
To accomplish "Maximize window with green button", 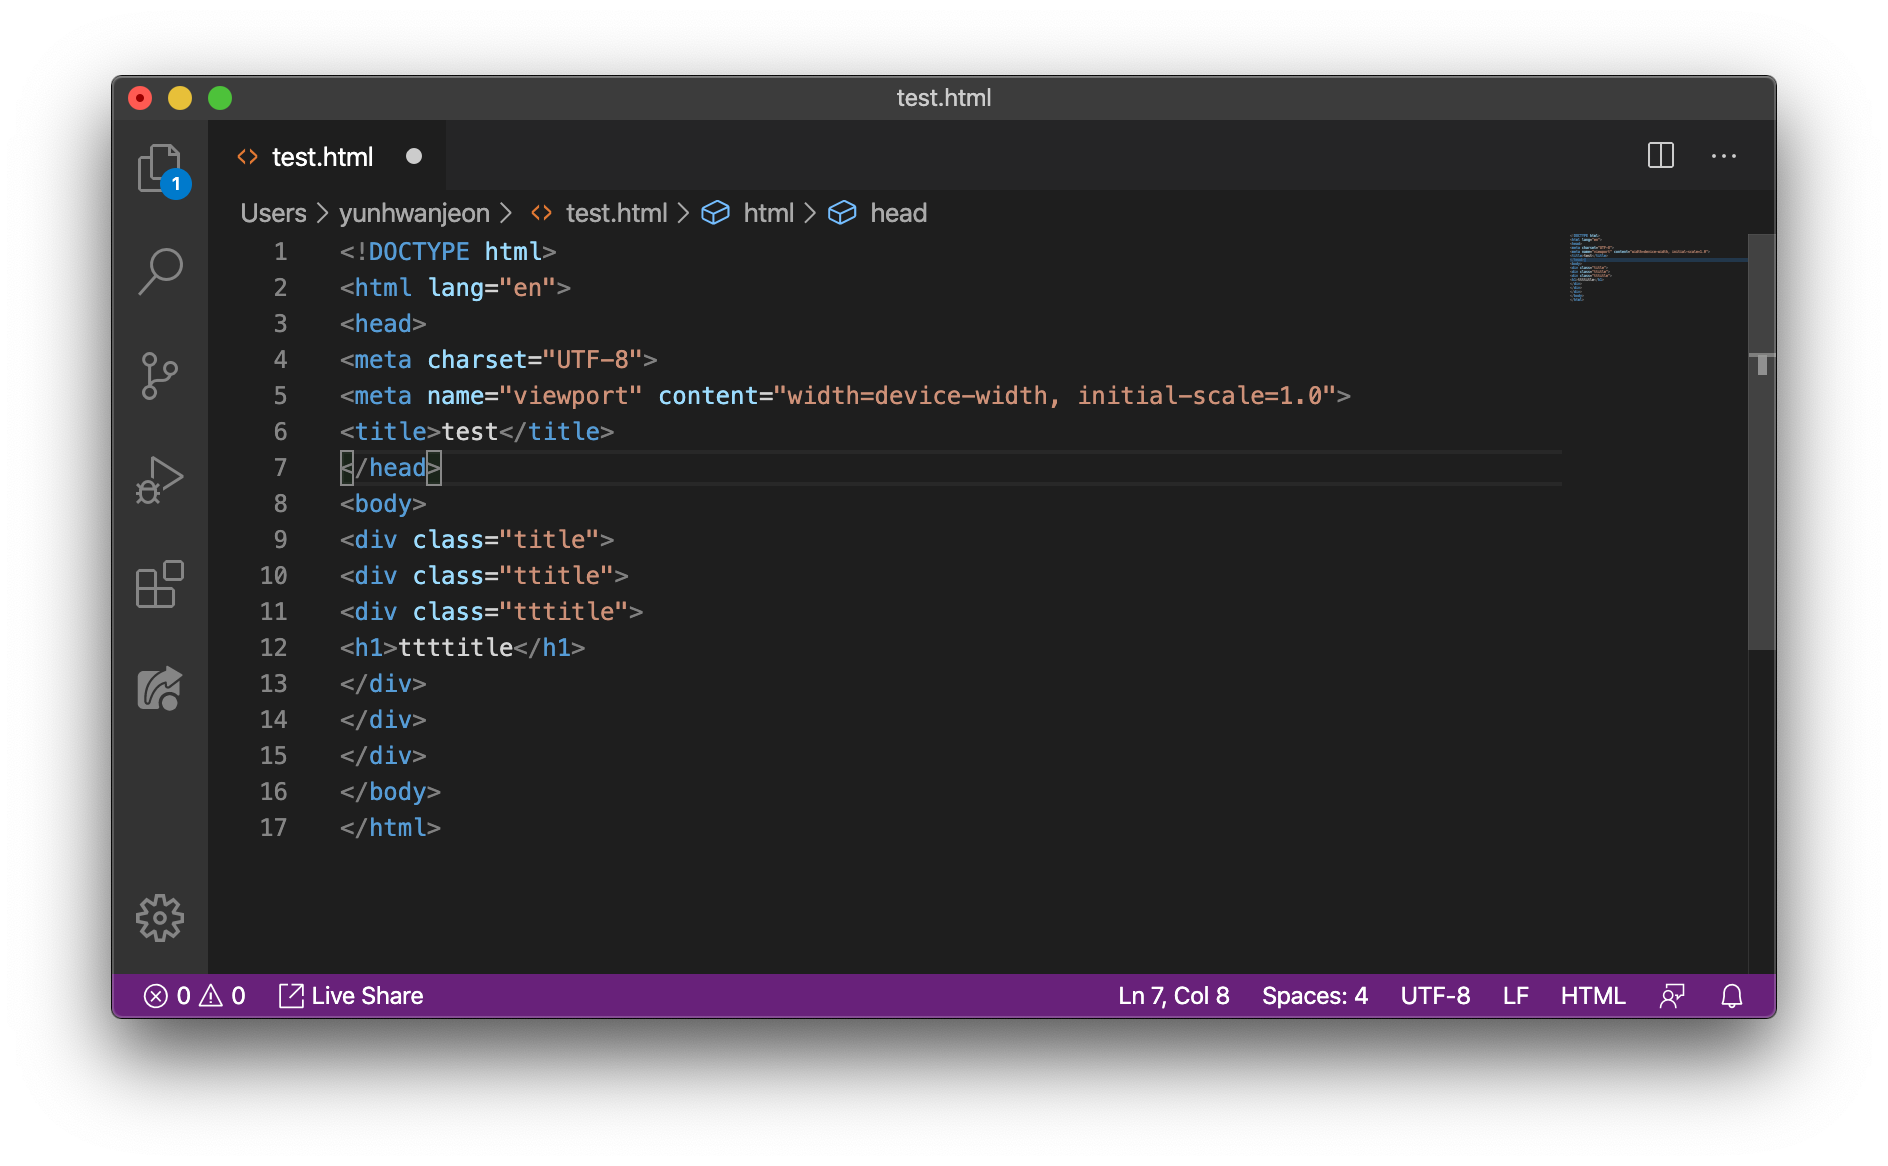I will click(220, 98).
